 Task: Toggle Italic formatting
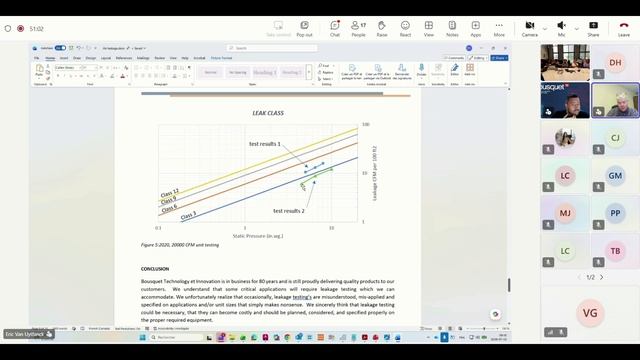pyautogui.click(x=64, y=76)
